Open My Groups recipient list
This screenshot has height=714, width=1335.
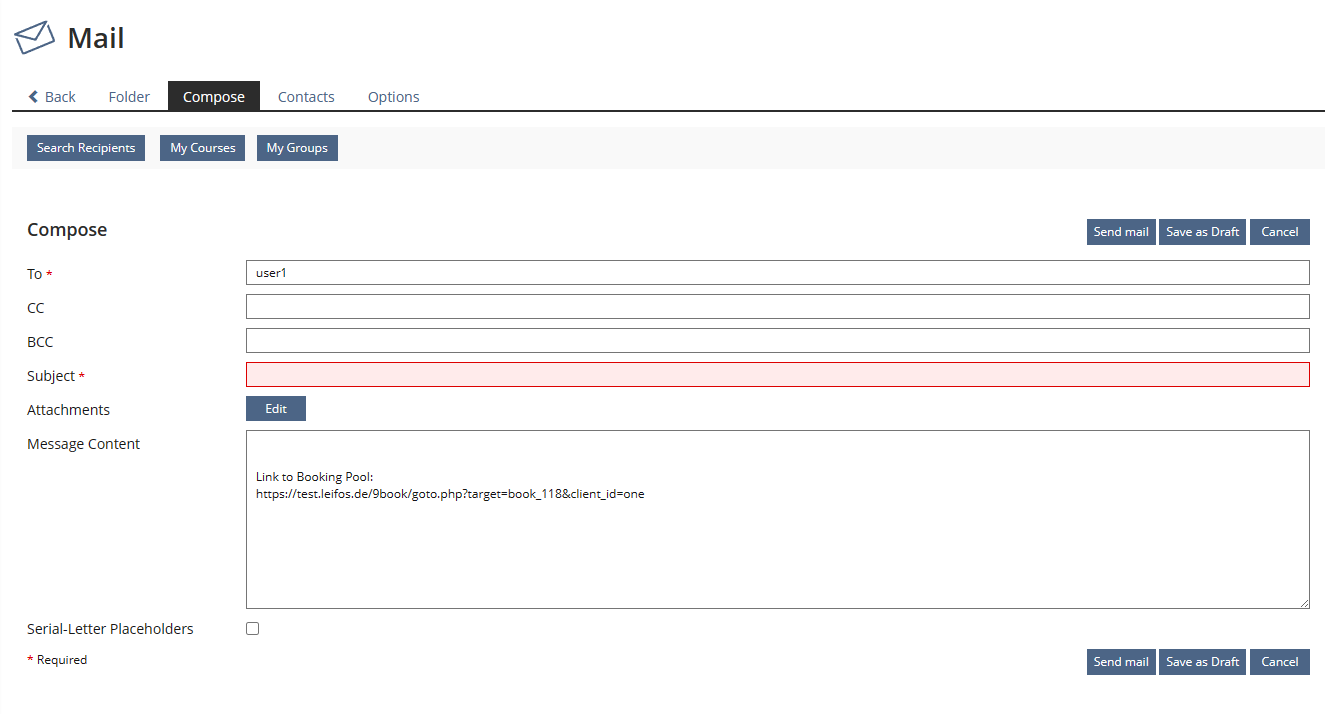click(x=297, y=148)
